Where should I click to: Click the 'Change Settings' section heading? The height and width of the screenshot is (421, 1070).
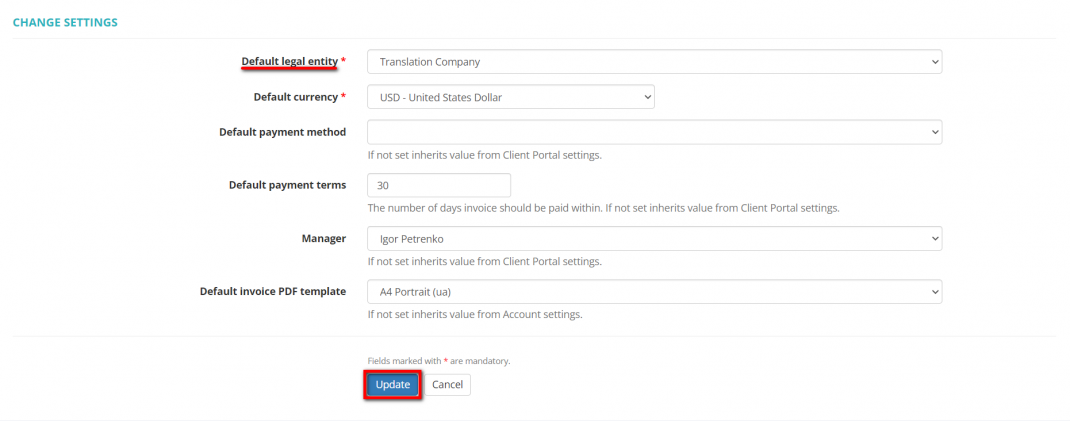(x=65, y=21)
